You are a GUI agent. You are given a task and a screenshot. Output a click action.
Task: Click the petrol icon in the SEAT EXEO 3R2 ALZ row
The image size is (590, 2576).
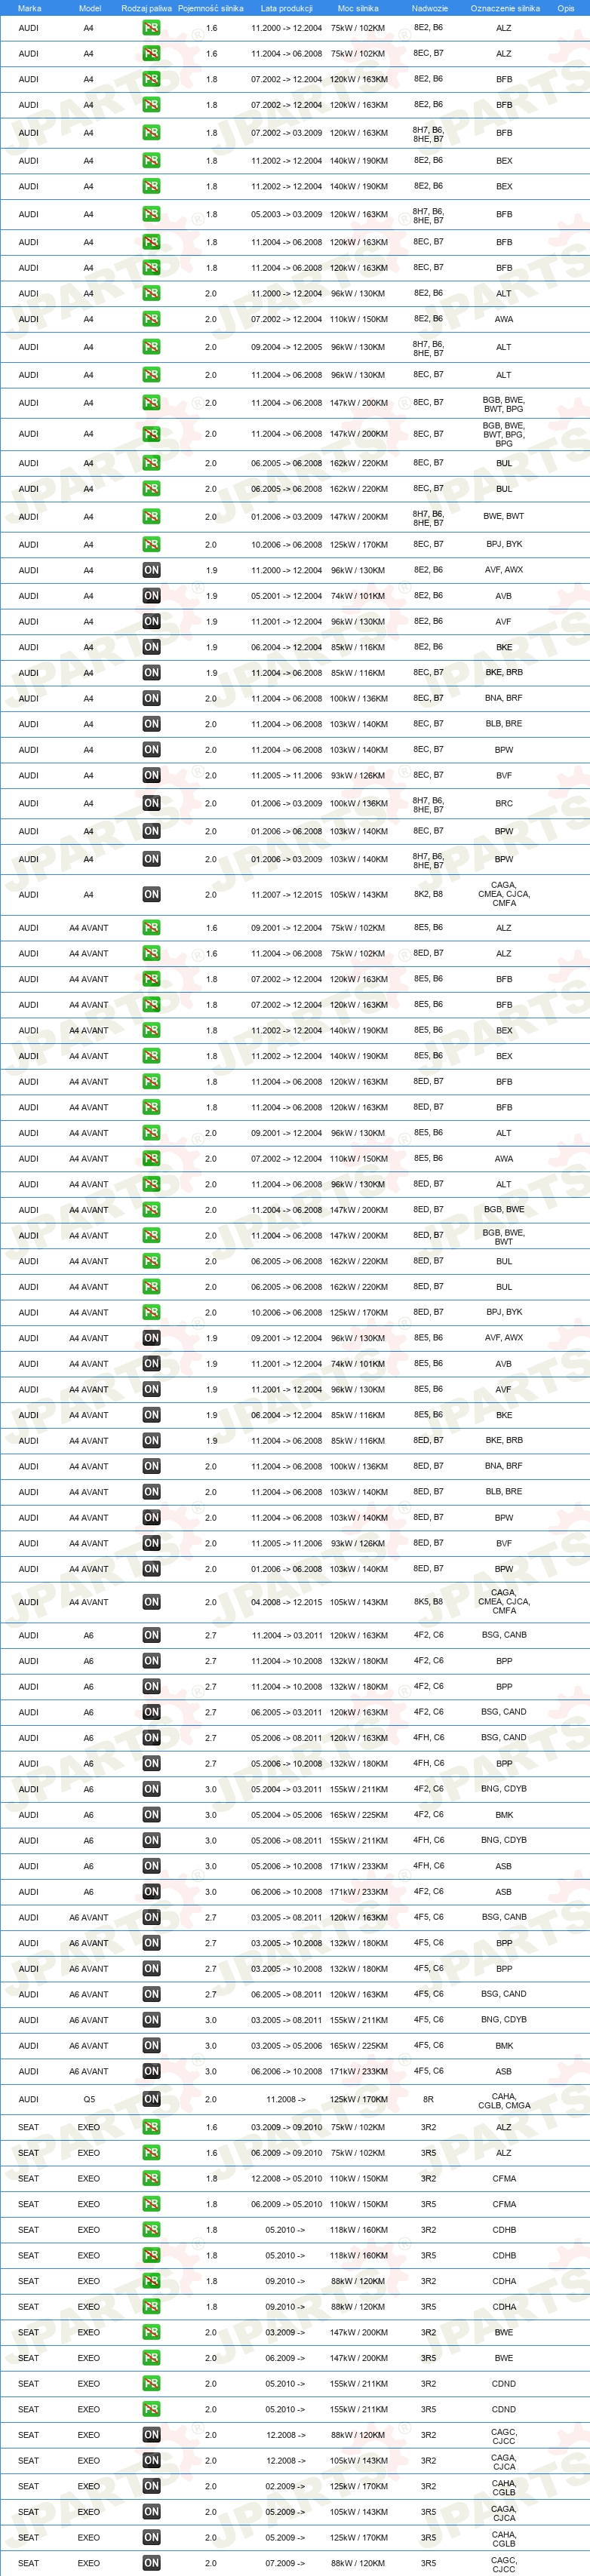tap(151, 2127)
